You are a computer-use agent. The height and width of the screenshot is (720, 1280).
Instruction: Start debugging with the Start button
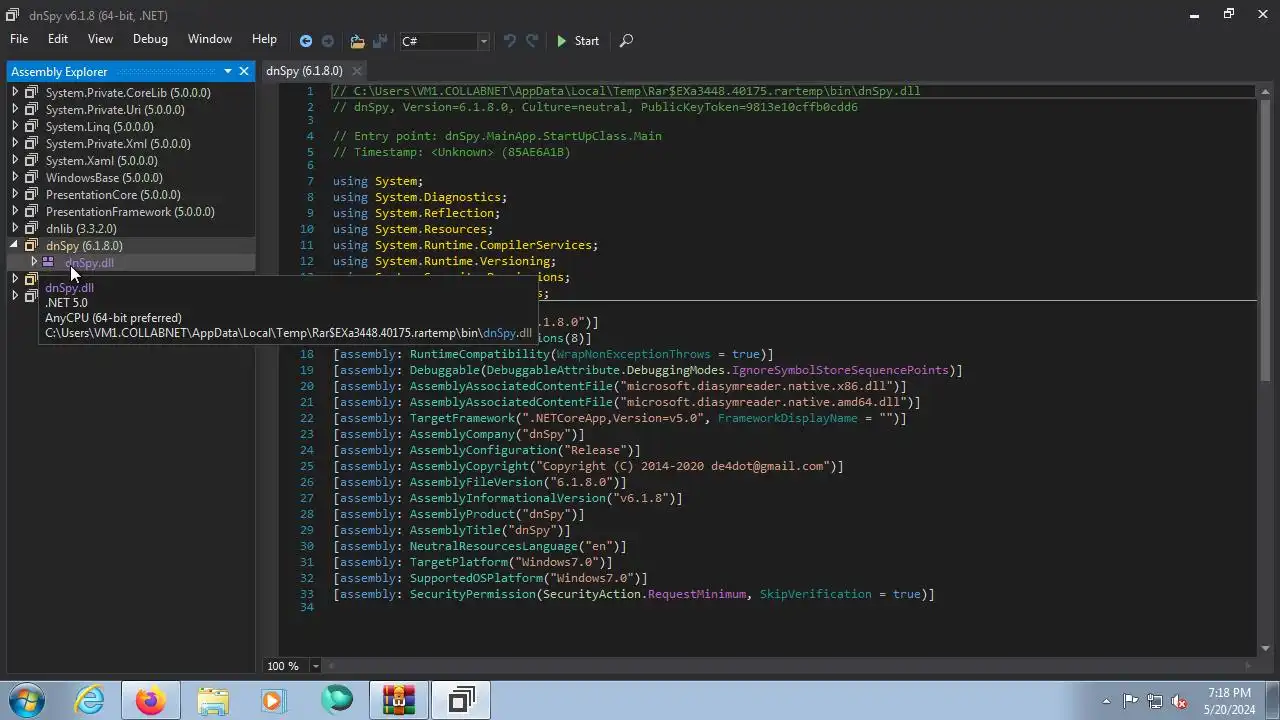[577, 41]
